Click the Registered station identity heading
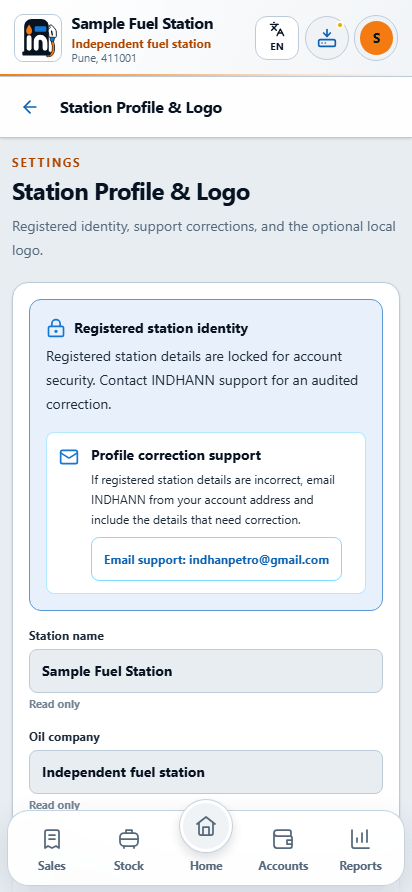This screenshot has width=412, height=892. coord(161,328)
